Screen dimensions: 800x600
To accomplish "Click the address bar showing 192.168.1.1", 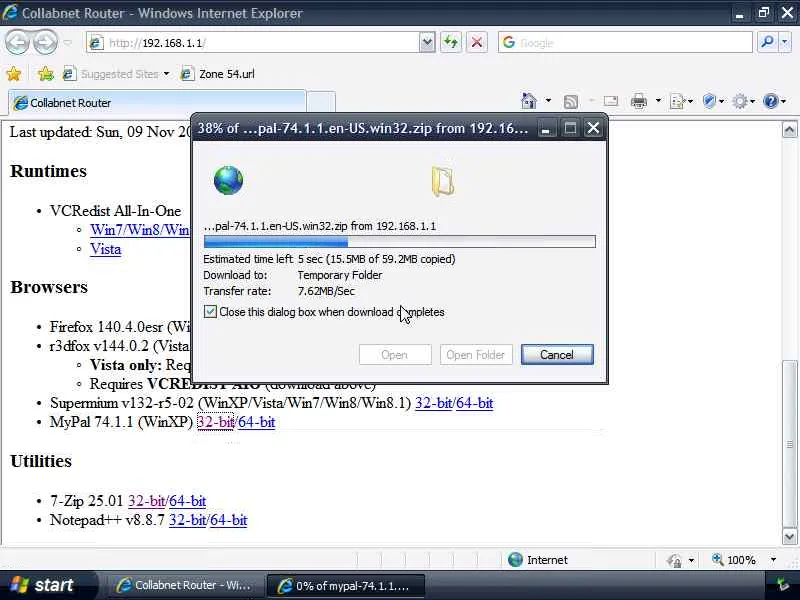I will click(254, 43).
